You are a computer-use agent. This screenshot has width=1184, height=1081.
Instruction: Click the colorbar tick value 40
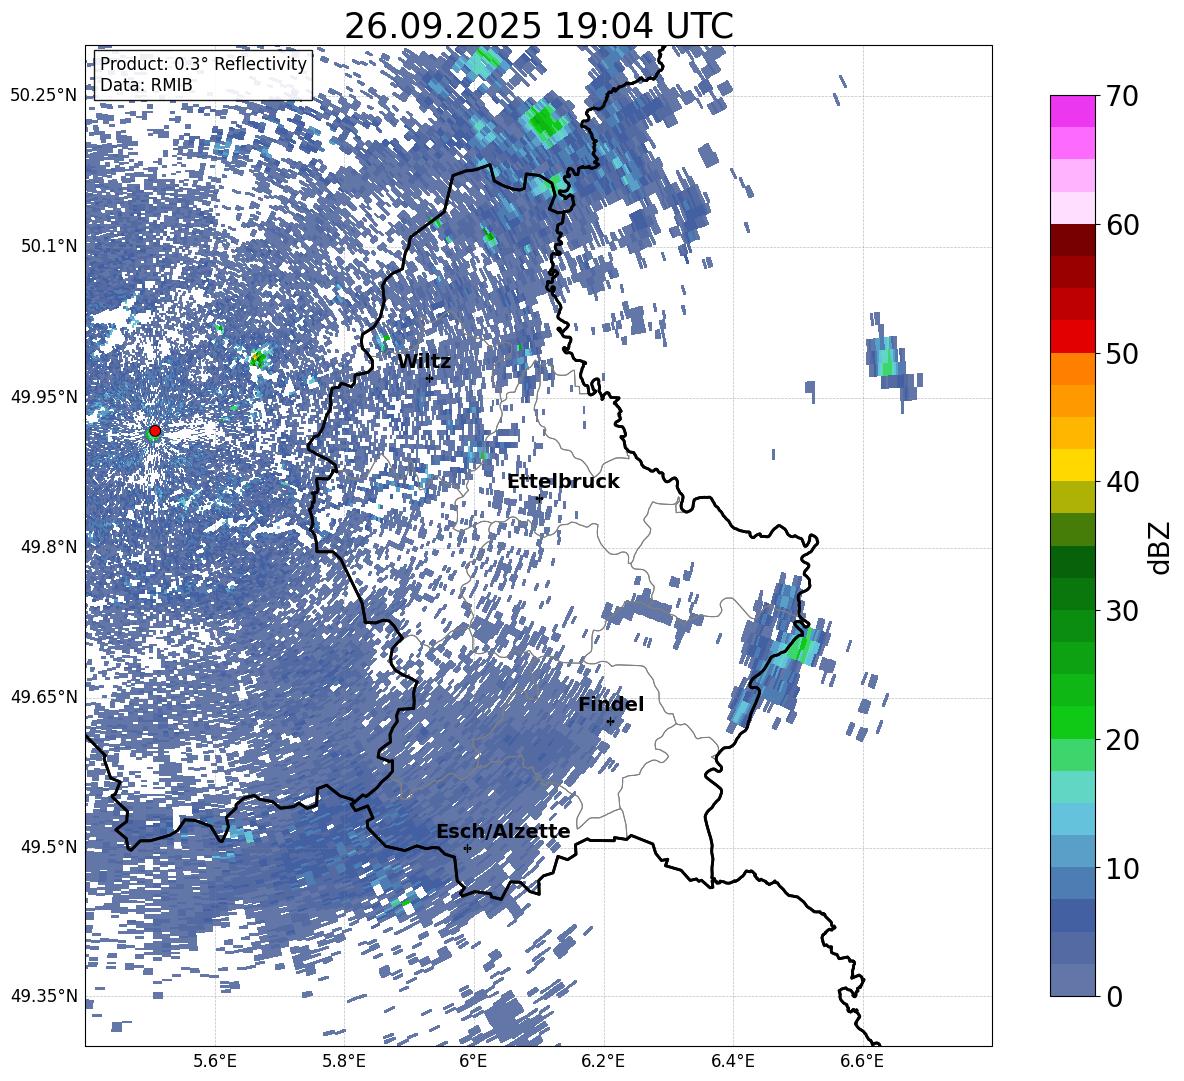coord(1123,482)
